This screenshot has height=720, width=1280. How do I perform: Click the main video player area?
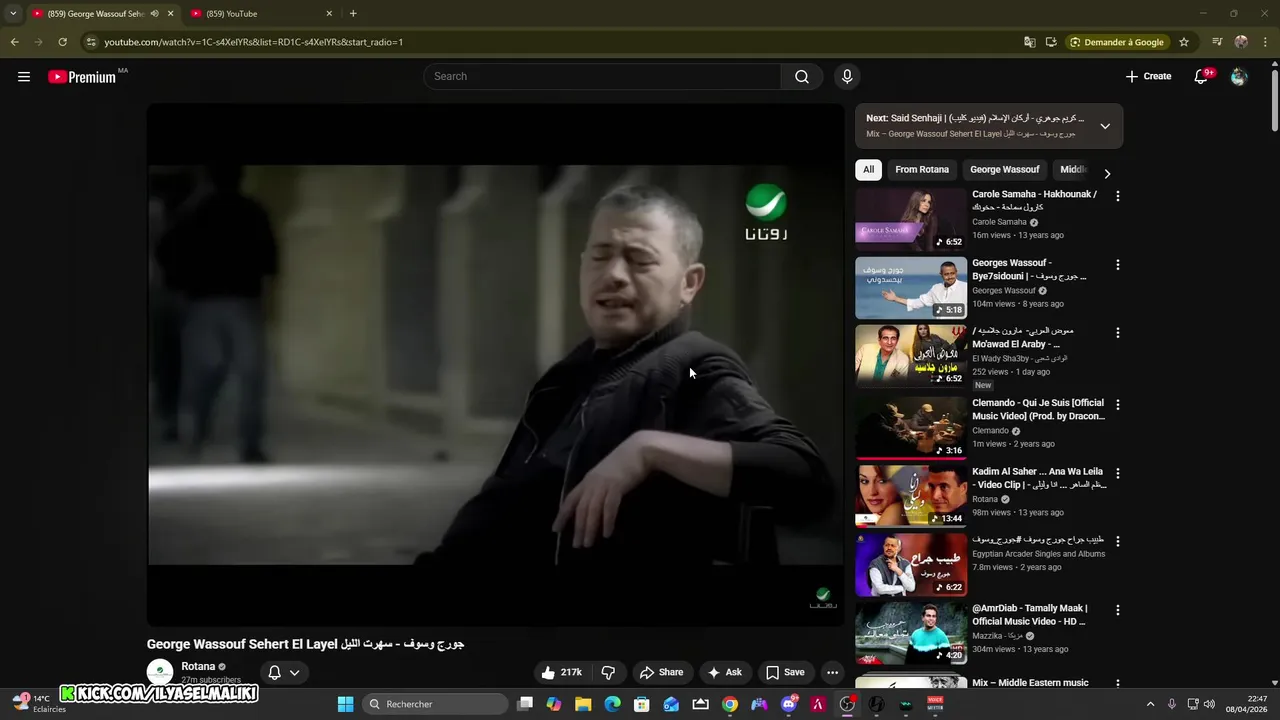[x=496, y=365]
